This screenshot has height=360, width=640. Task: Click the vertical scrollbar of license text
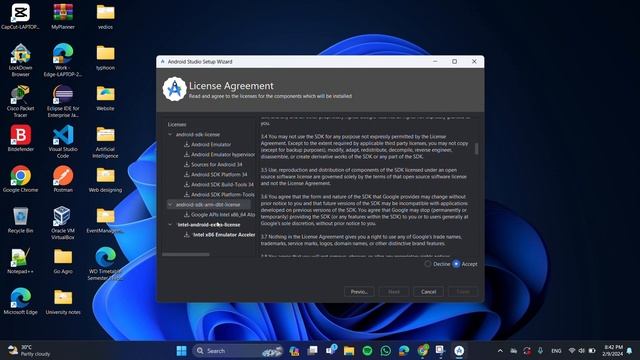(476, 149)
